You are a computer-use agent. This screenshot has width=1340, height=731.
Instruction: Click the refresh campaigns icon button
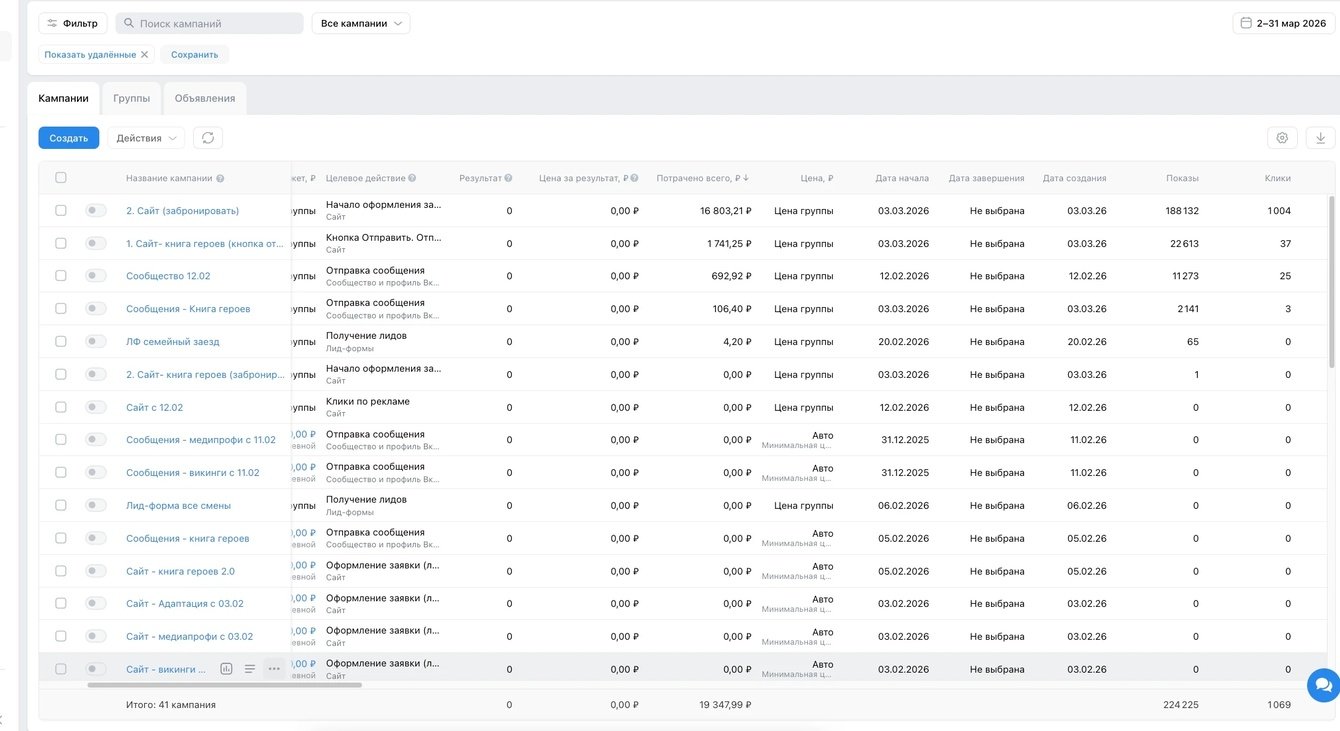(x=208, y=138)
